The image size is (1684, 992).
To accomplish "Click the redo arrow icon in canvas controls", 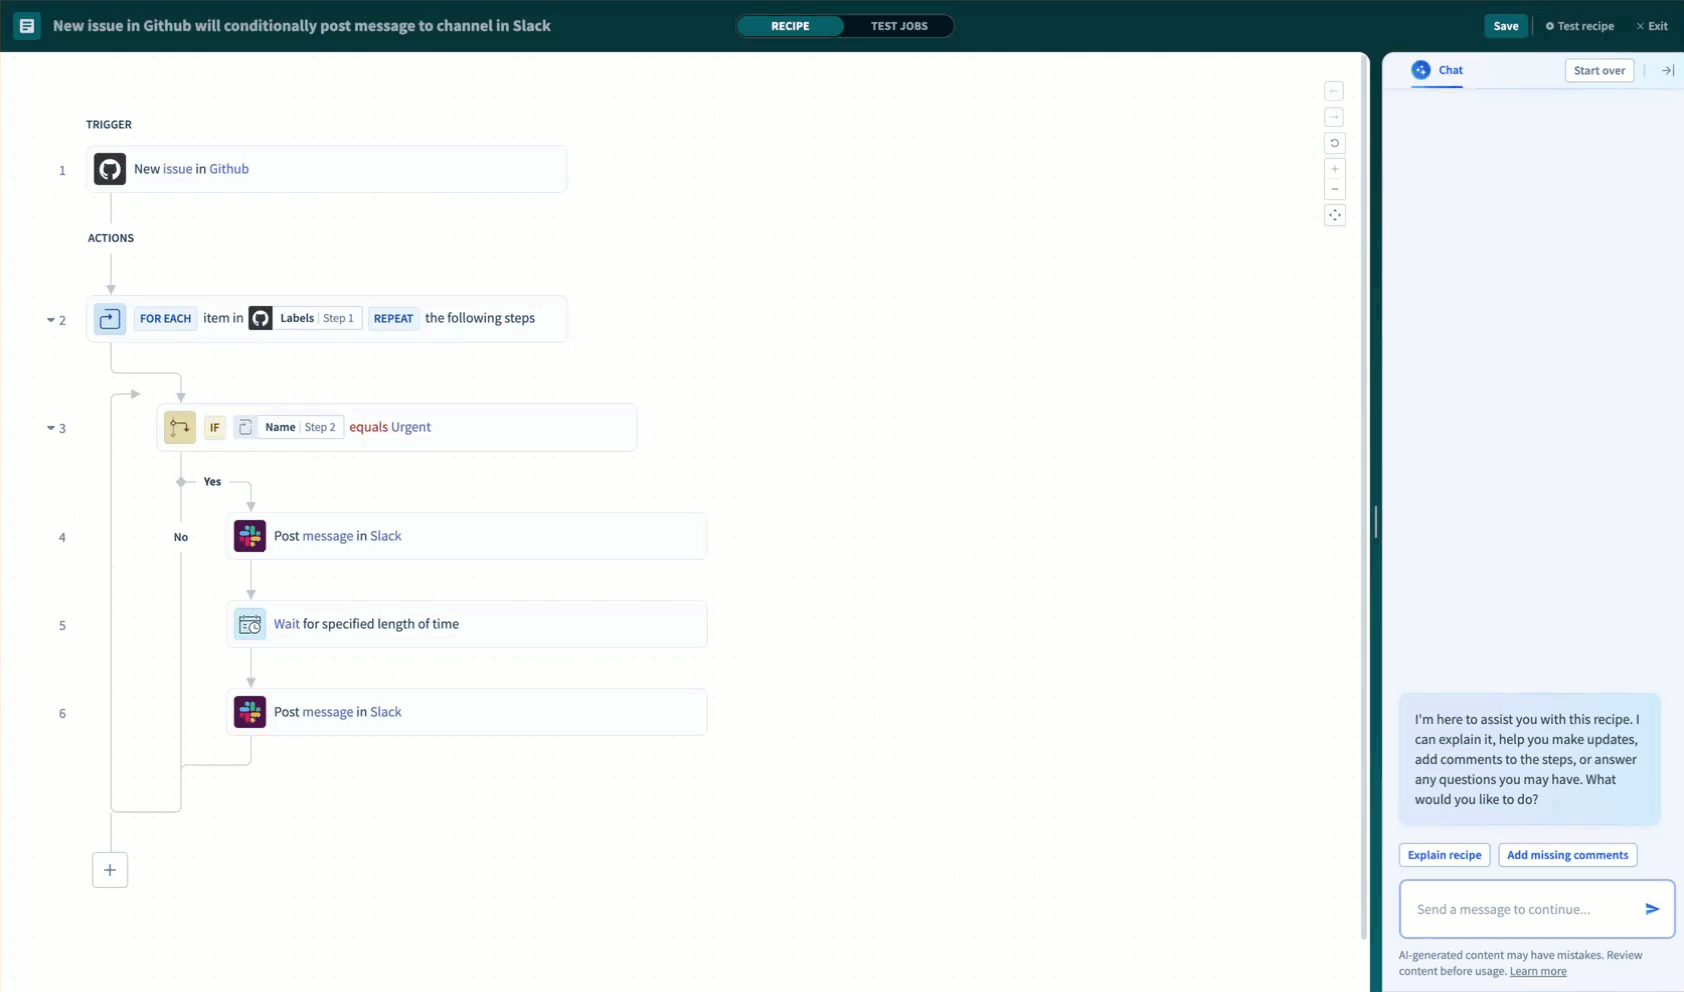I will 1336,116.
